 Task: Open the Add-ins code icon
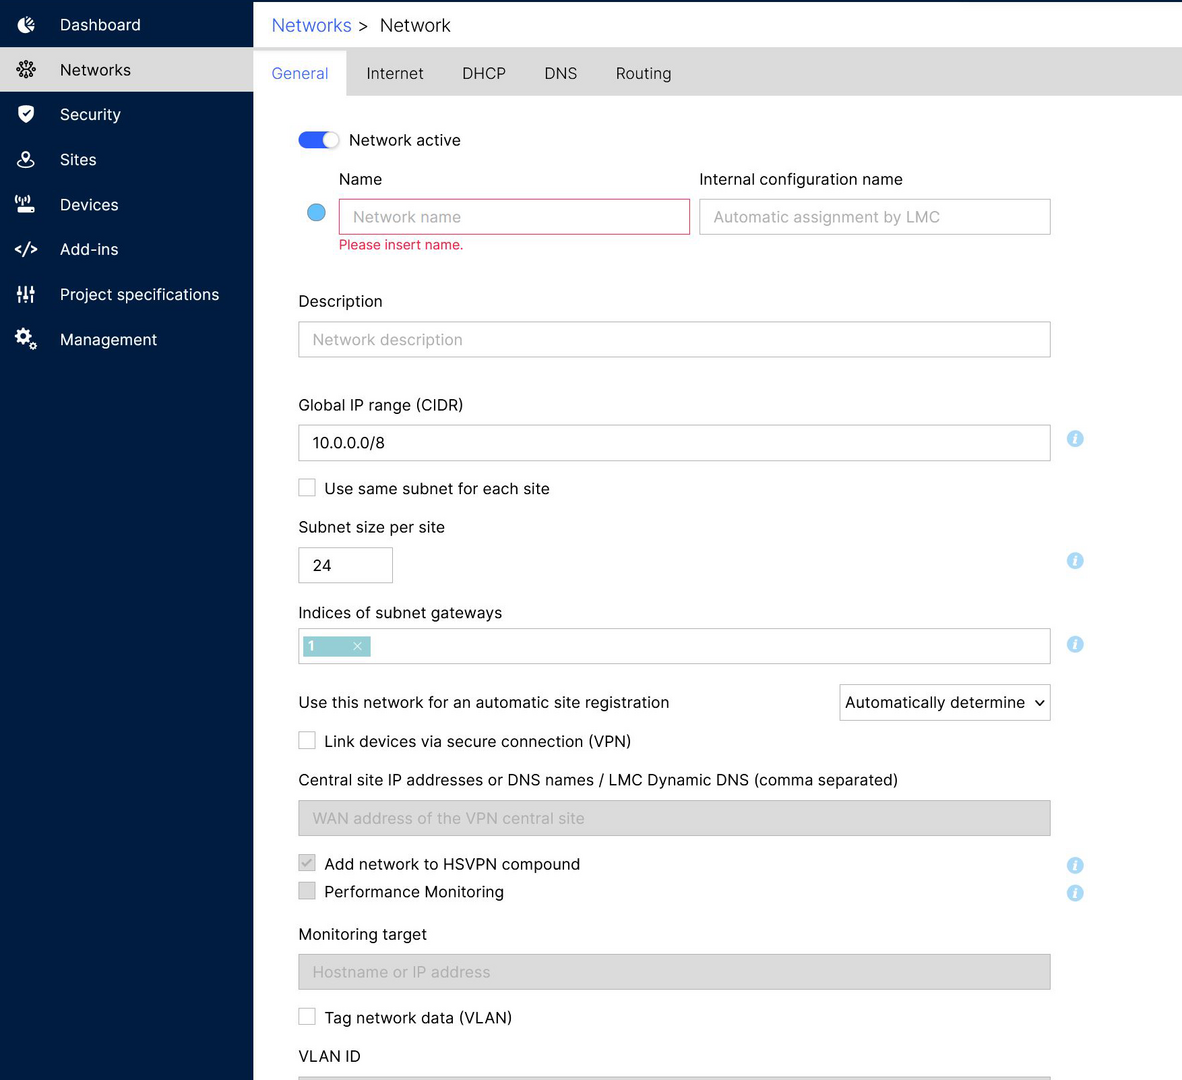26,249
